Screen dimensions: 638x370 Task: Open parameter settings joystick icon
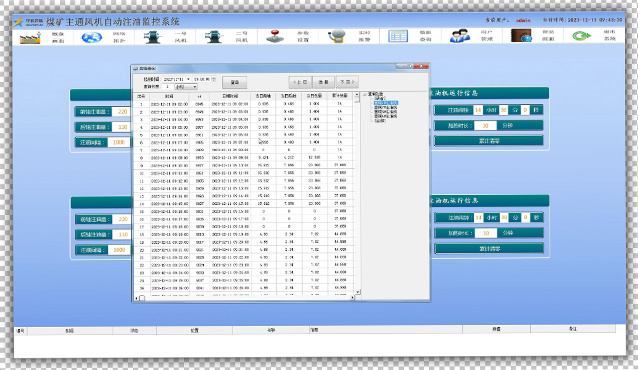(275, 37)
